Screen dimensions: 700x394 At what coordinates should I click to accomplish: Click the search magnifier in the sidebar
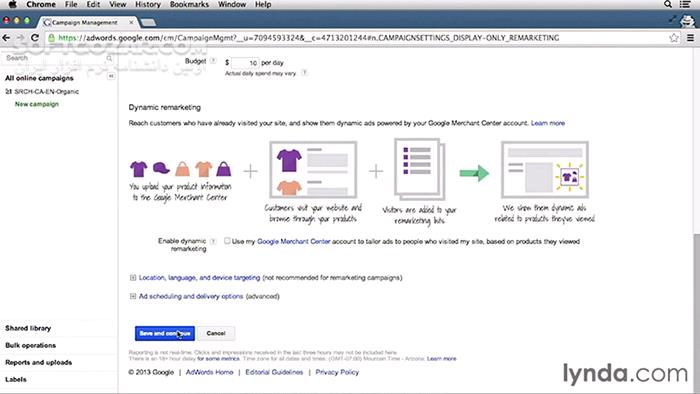109,58
